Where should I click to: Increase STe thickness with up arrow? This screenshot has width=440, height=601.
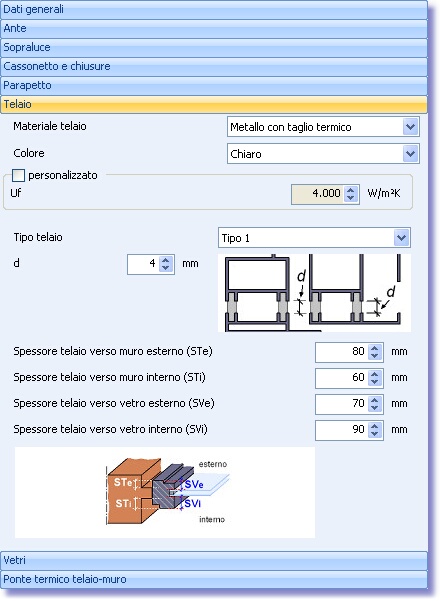pos(374,348)
